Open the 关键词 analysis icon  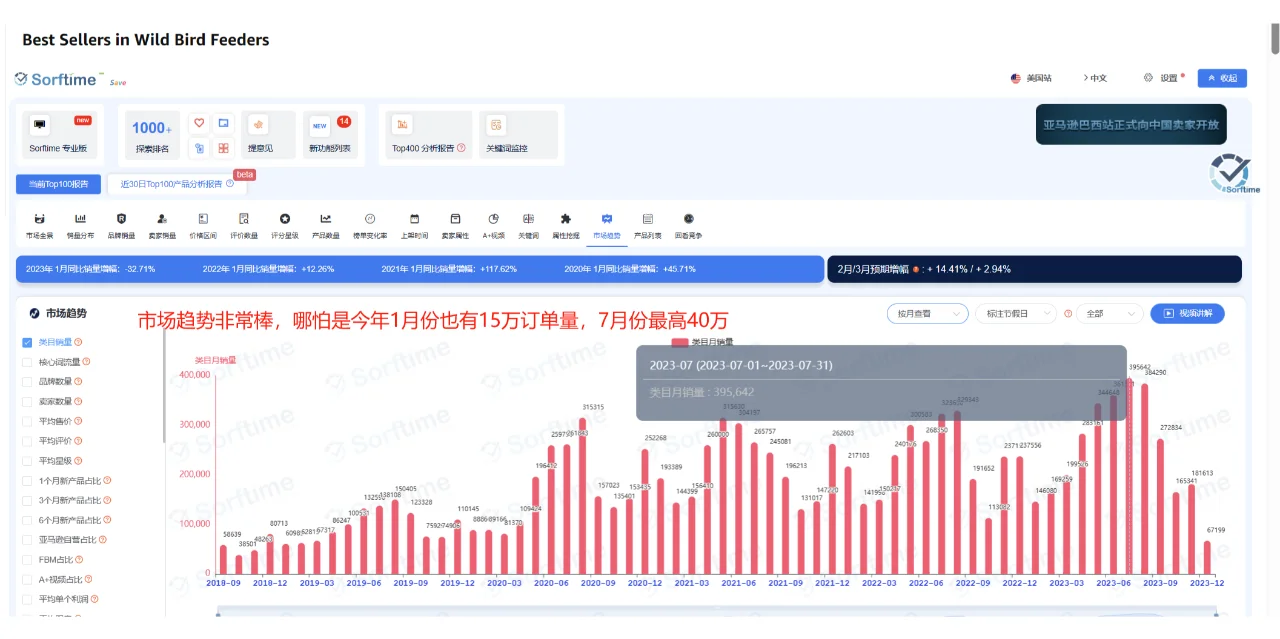click(x=528, y=220)
